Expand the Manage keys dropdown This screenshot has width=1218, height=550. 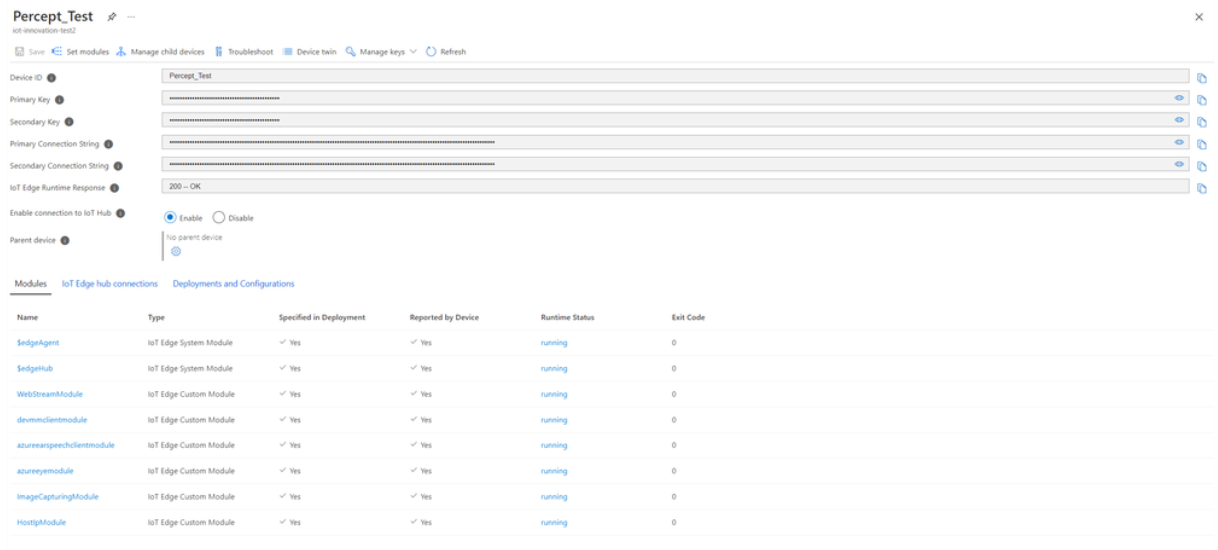coord(412,52)
